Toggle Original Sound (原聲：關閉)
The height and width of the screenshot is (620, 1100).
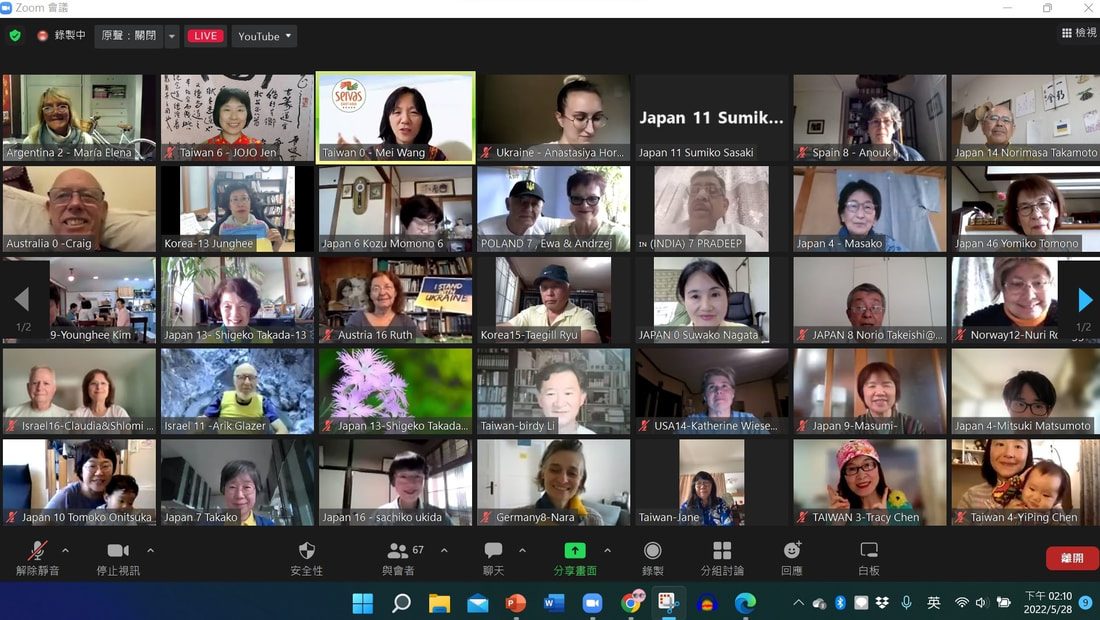pyautogui.click(x=129, y=36)
